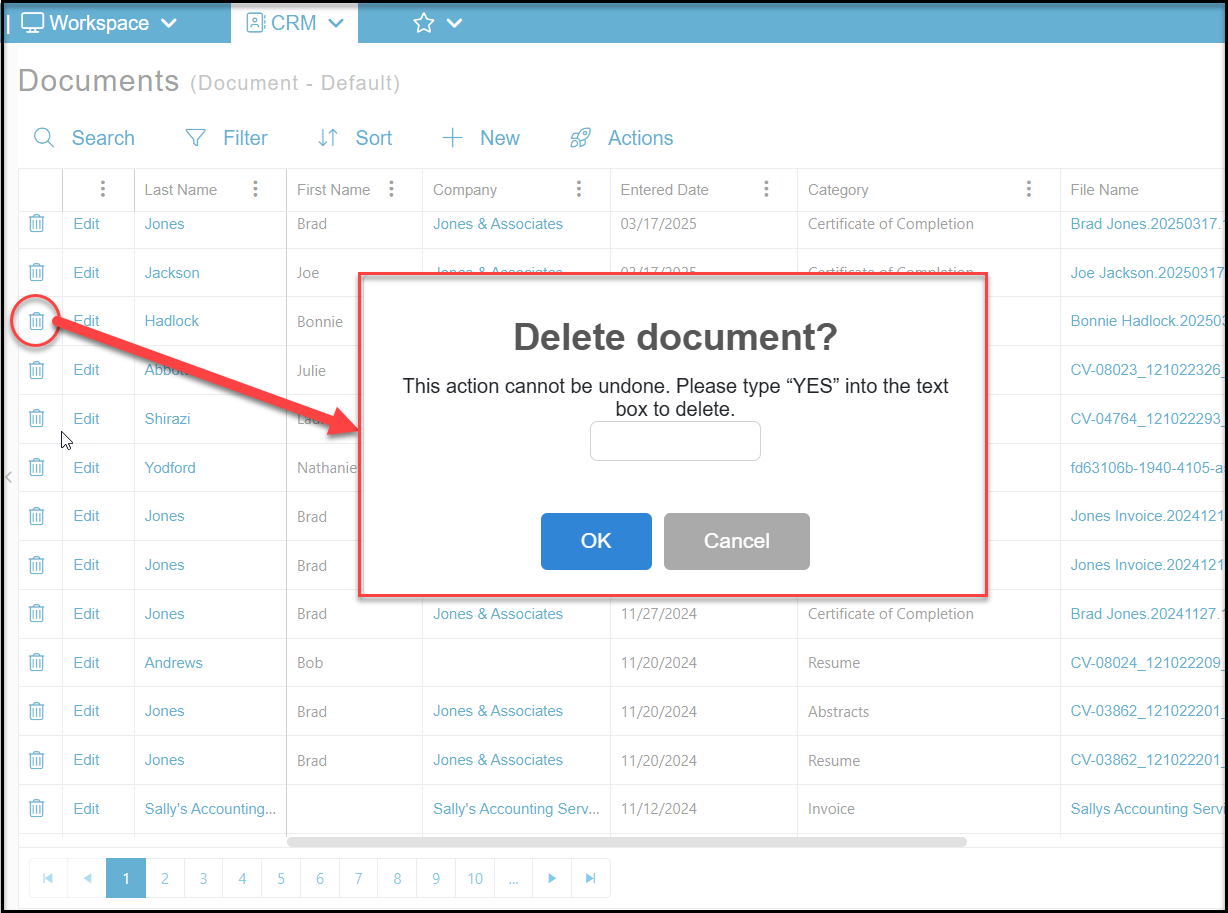This screenshot has width=1228, height=913.
Task: Open the Entered Date column options menu
Action: [x=766, y=189]
